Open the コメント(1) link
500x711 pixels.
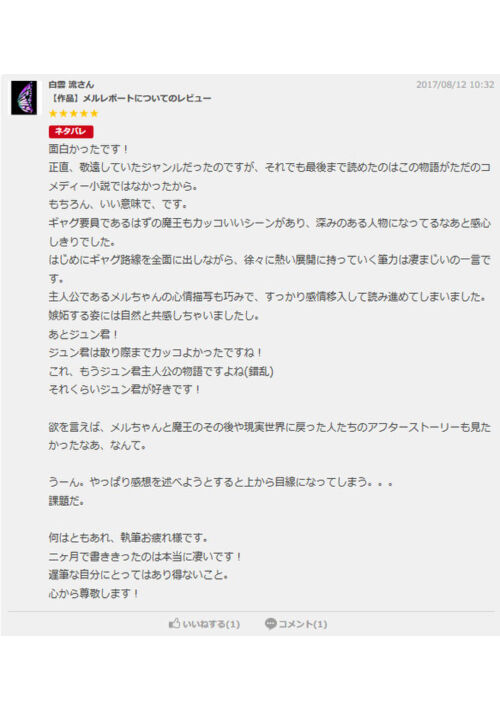coord(302,624)
